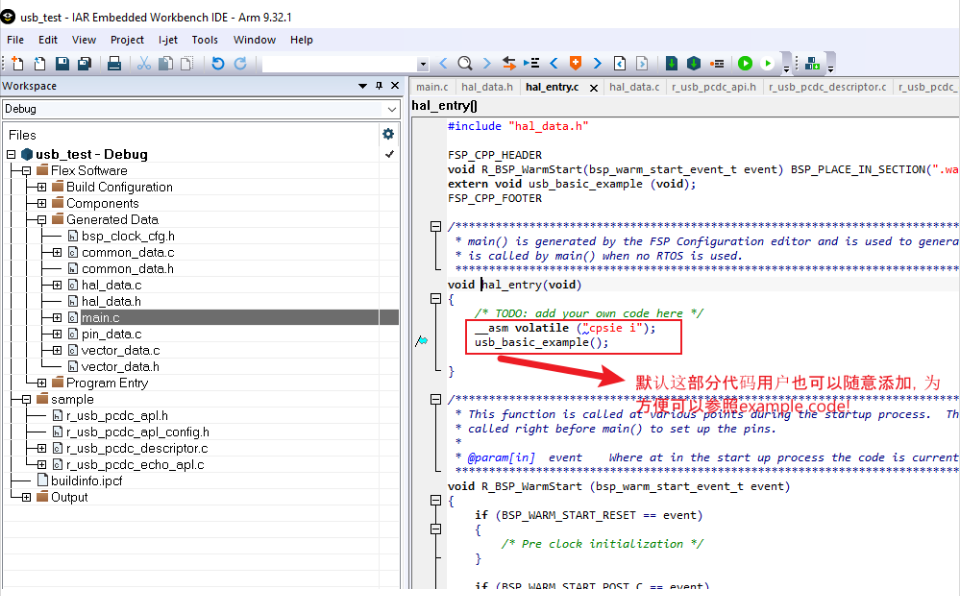Image resolution: width=960 pixels, height=596 pixels.
Task: Pin the Workspace panel
Action: pyautogui.click(x=379, y=86)
